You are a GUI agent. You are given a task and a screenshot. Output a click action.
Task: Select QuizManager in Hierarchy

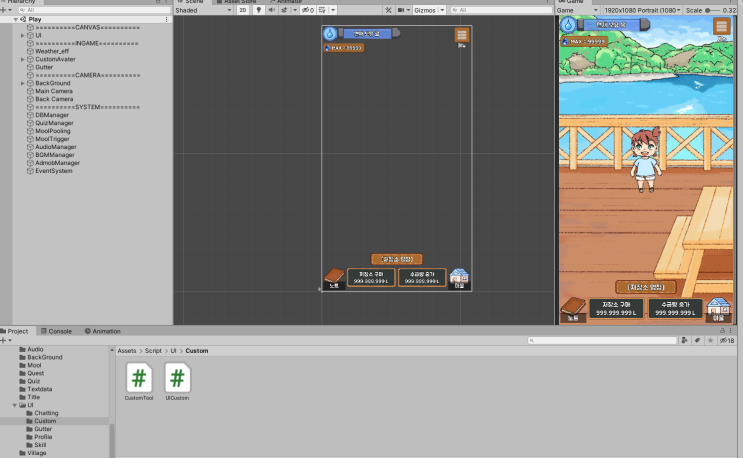[x=54, y=123]
